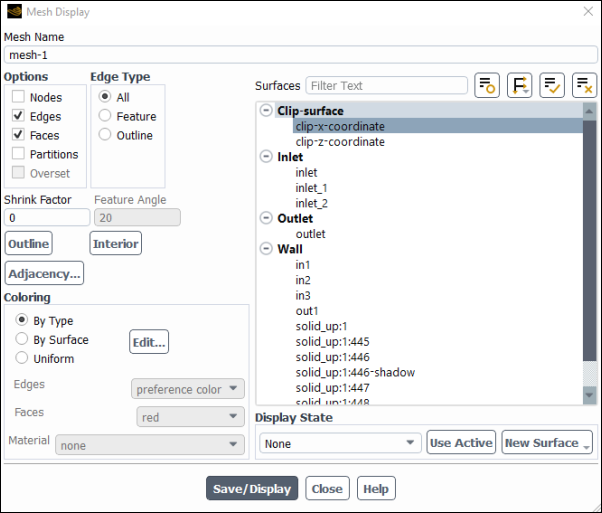The width and height of the screenshot is (602, 513).
Task: Choose Uniform coloring radio button
Action: tap(22, 358)
